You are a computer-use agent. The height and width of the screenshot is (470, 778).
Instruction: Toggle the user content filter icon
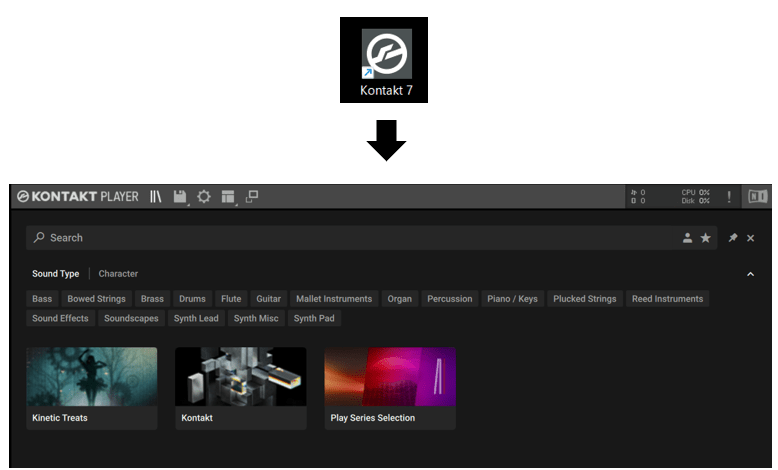(687, 238)
